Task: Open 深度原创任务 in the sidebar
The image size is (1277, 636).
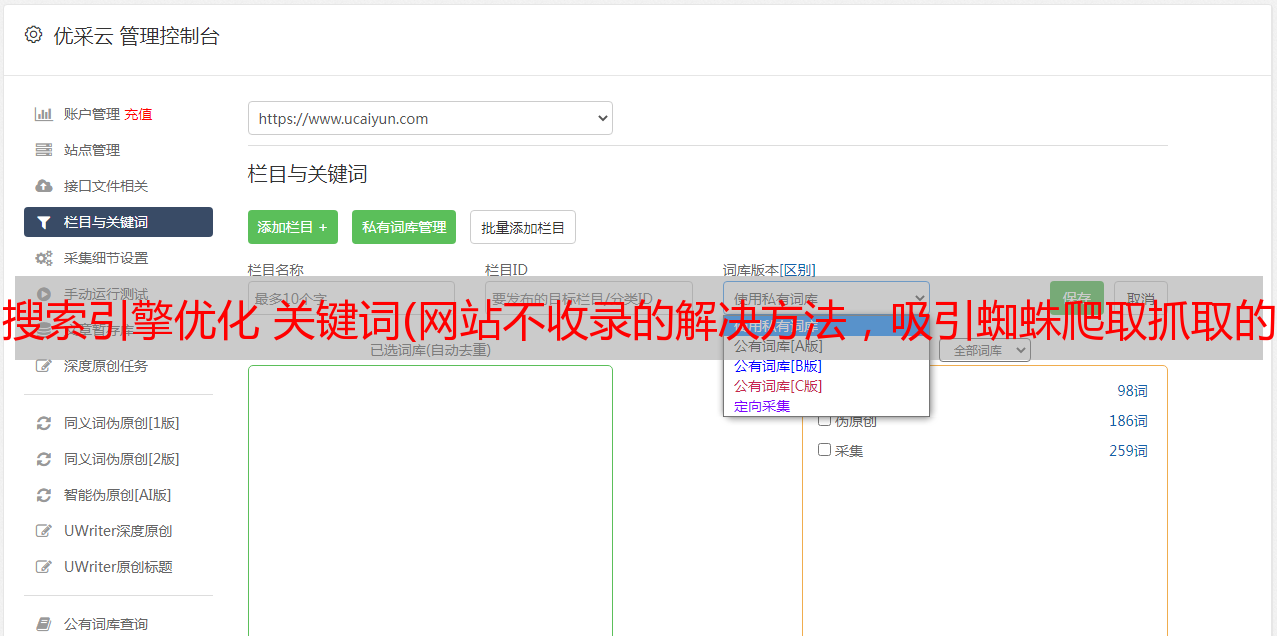Action: tap(106, 366)
